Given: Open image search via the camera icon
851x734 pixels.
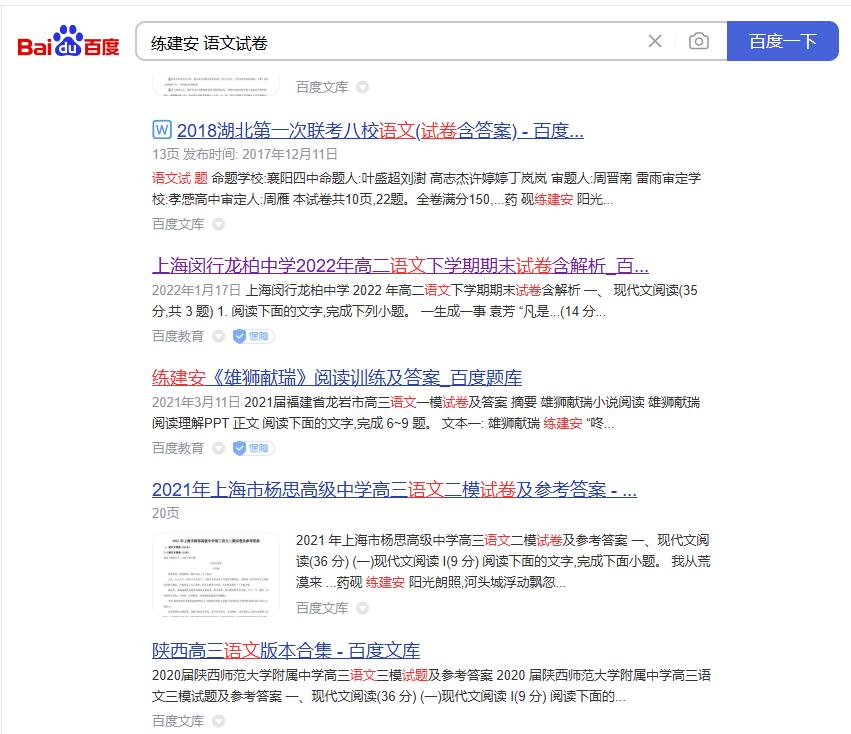Looking at the screenshot, I should pos(698,41).
